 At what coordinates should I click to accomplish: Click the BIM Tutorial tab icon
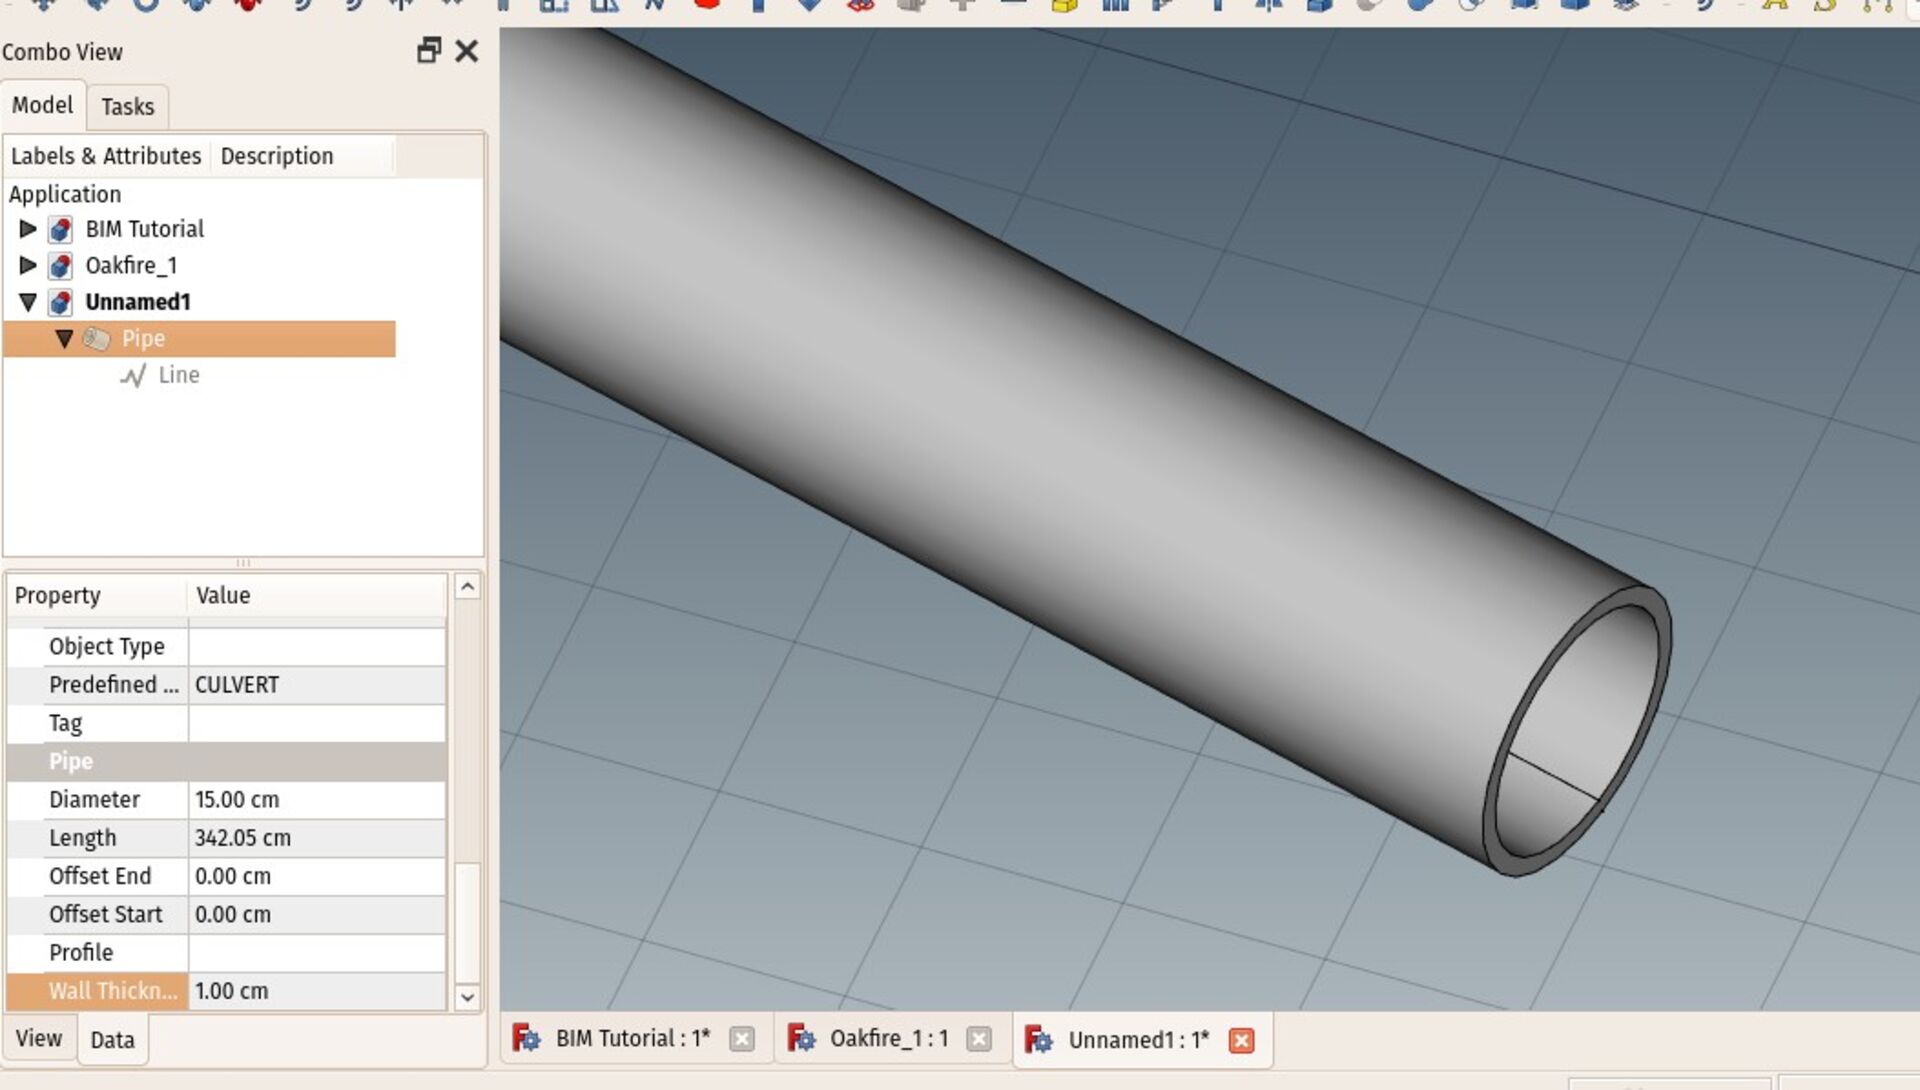529,1039
